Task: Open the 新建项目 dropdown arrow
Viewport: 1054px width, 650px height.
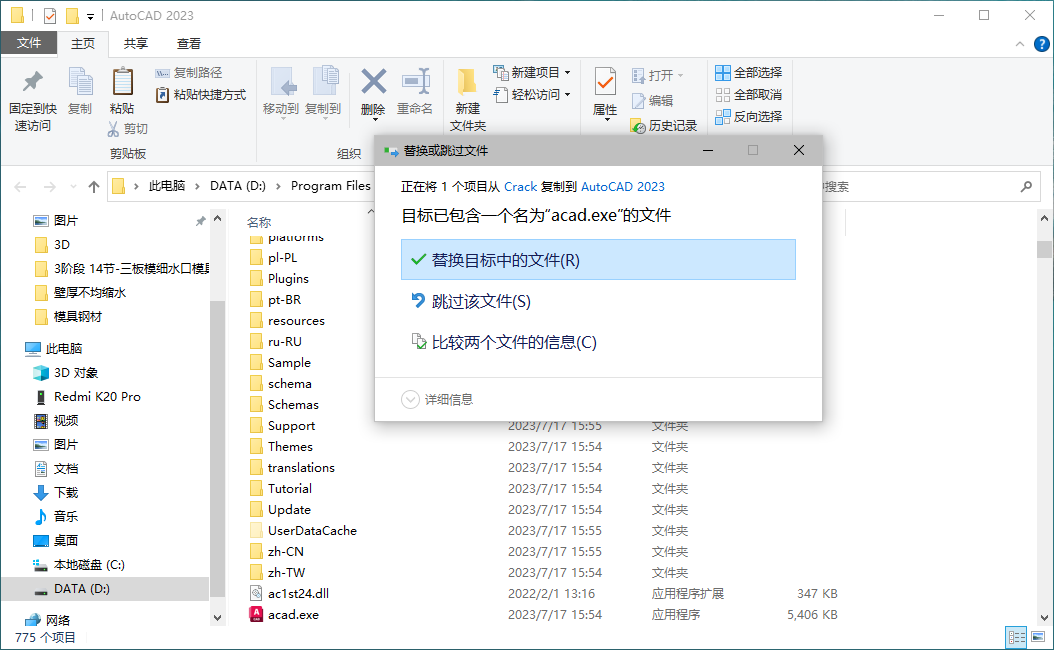Action: click(x=569, y=73)
